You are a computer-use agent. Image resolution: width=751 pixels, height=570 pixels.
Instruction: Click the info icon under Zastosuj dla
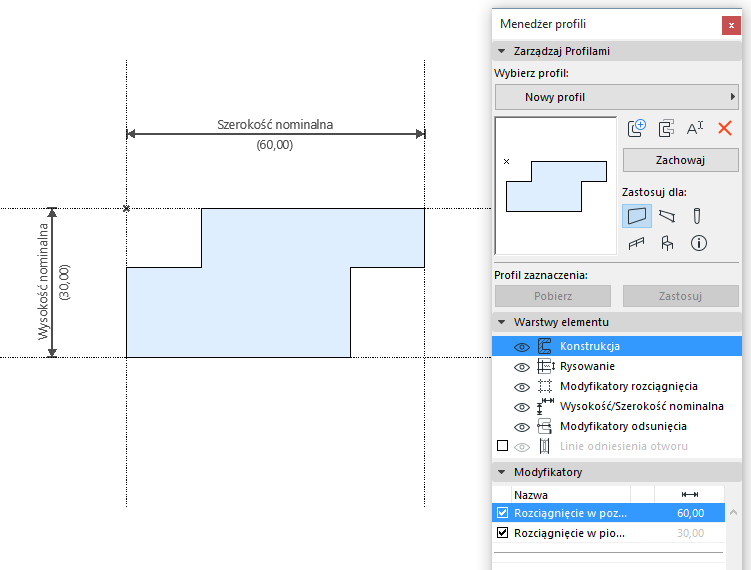[x=698, y=243]
